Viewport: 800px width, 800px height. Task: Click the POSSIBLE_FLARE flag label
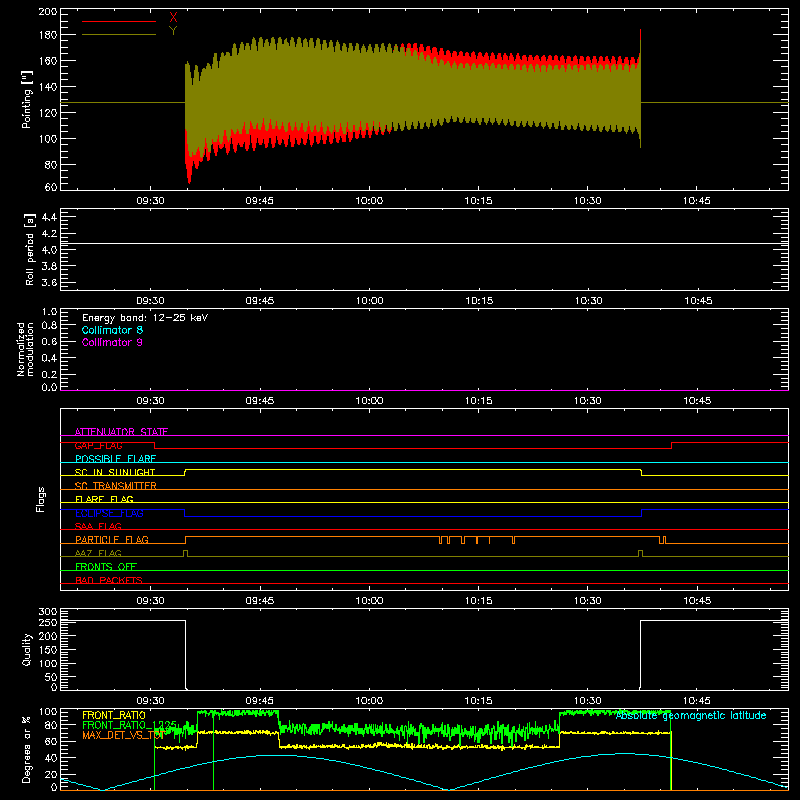[115, 459]
